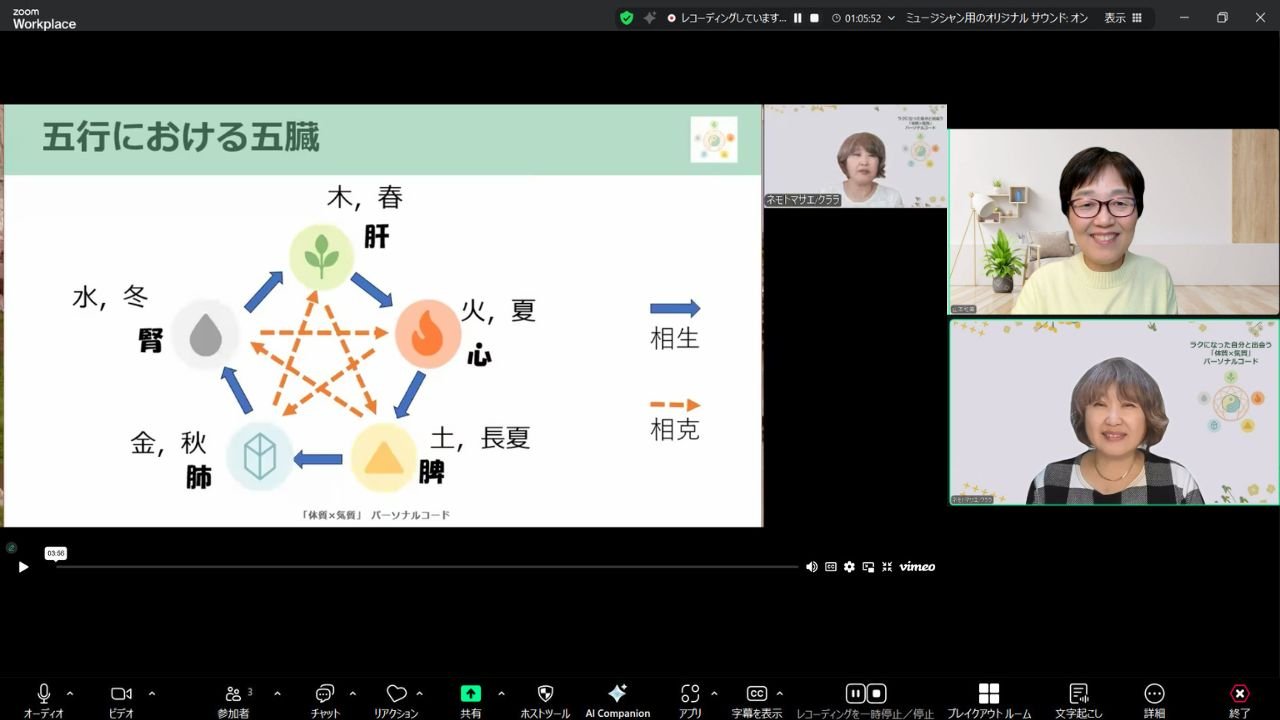Expand the meeting timer chevron in the top bar
The height and width of the screenshot is (720, 1280).
coord(891,18)
